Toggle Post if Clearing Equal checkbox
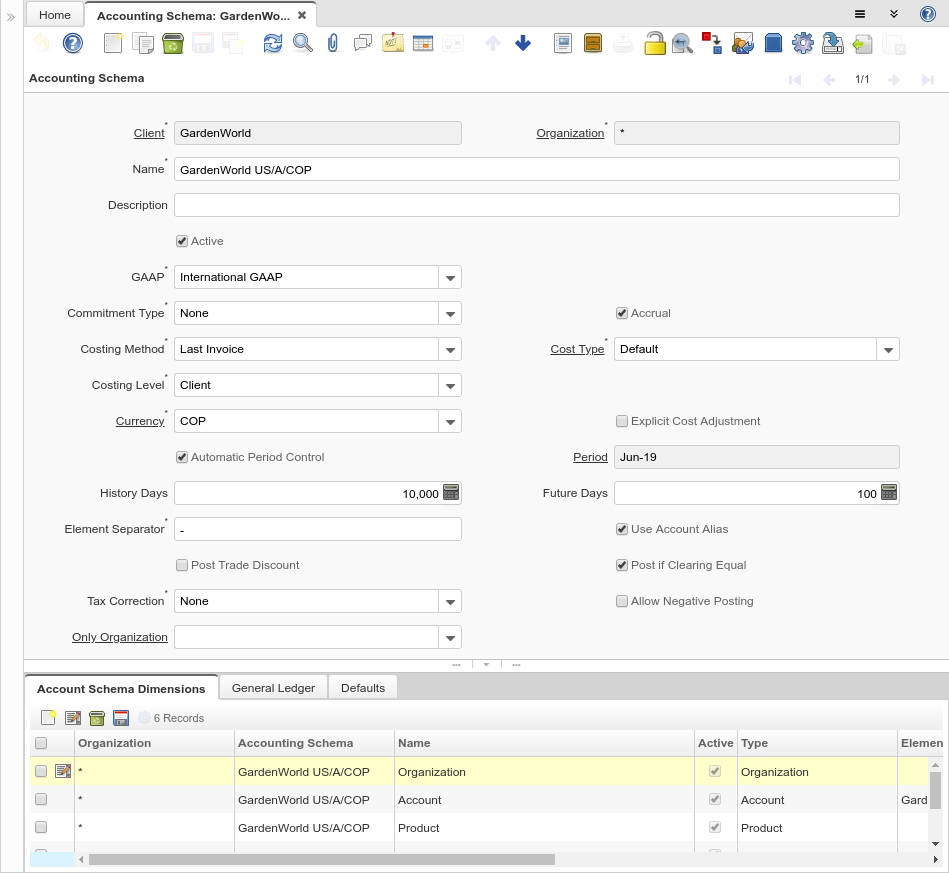 622,565
